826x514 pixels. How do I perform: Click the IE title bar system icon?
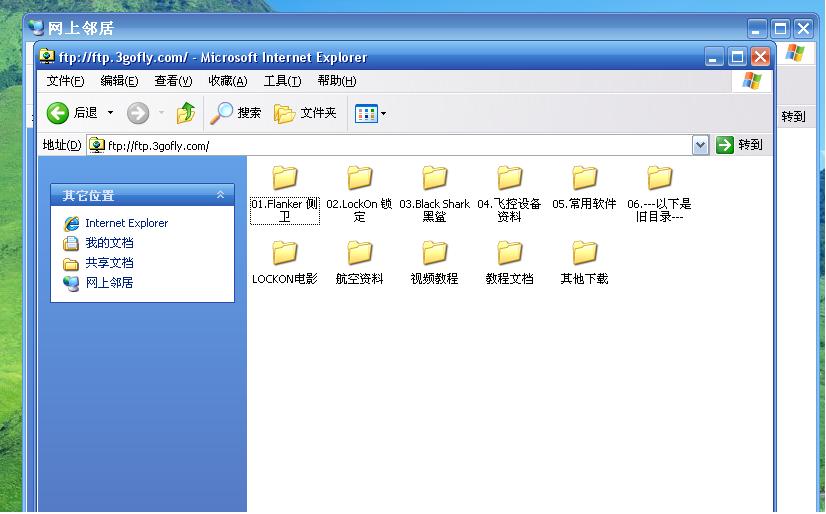(x=47, y=56)
